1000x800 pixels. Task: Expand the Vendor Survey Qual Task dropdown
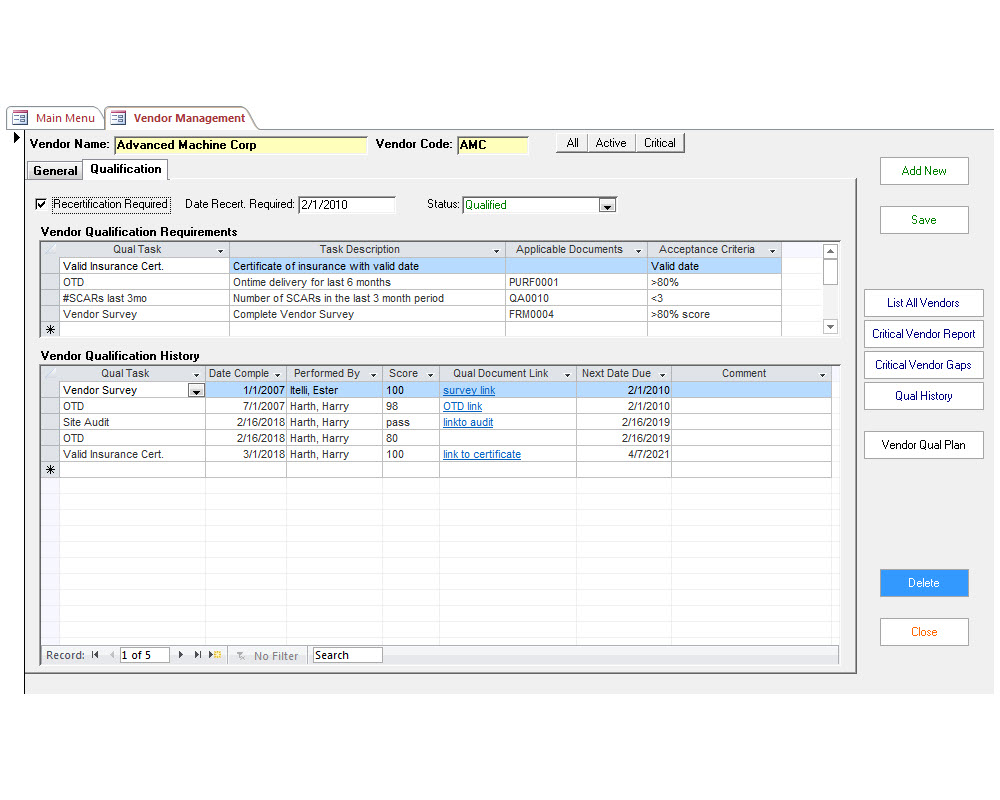pos(196,391)
